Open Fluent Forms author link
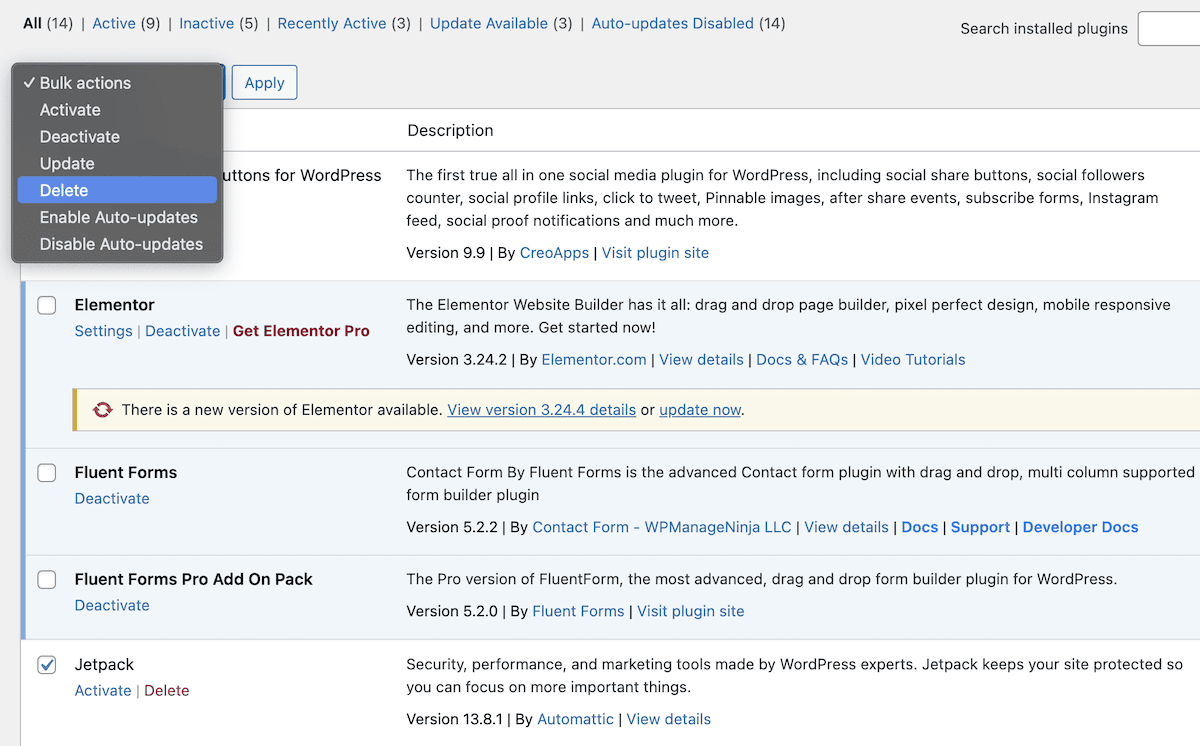The width and height of the screenshot is (1200, 746). point(578,611)
